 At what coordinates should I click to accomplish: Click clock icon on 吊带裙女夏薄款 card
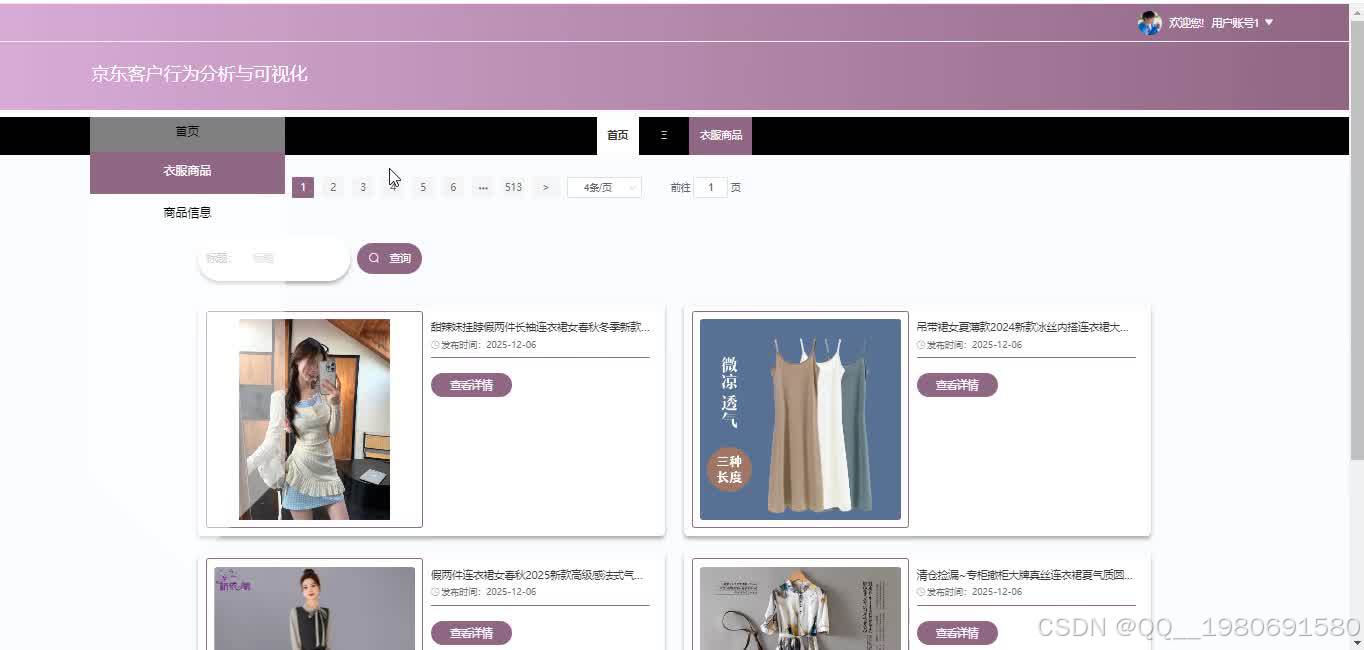(921, 345)
